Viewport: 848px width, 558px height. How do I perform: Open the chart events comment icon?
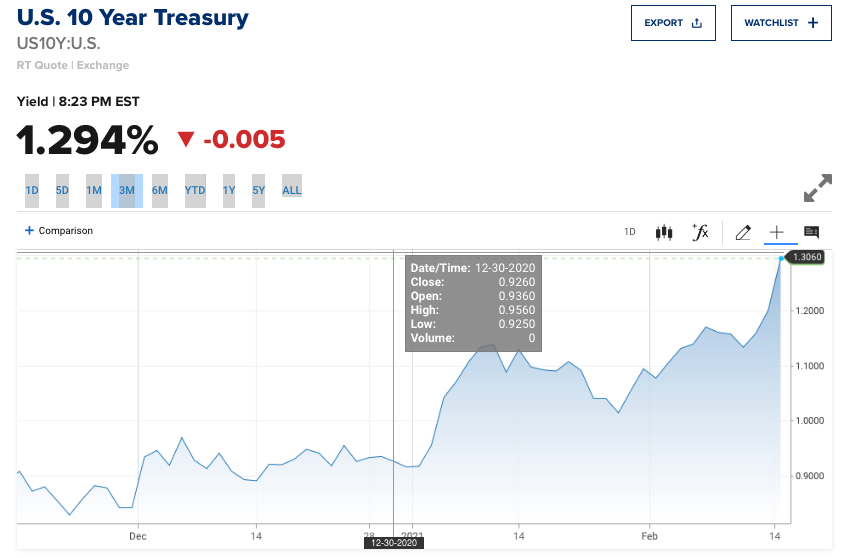coord(811,232)
